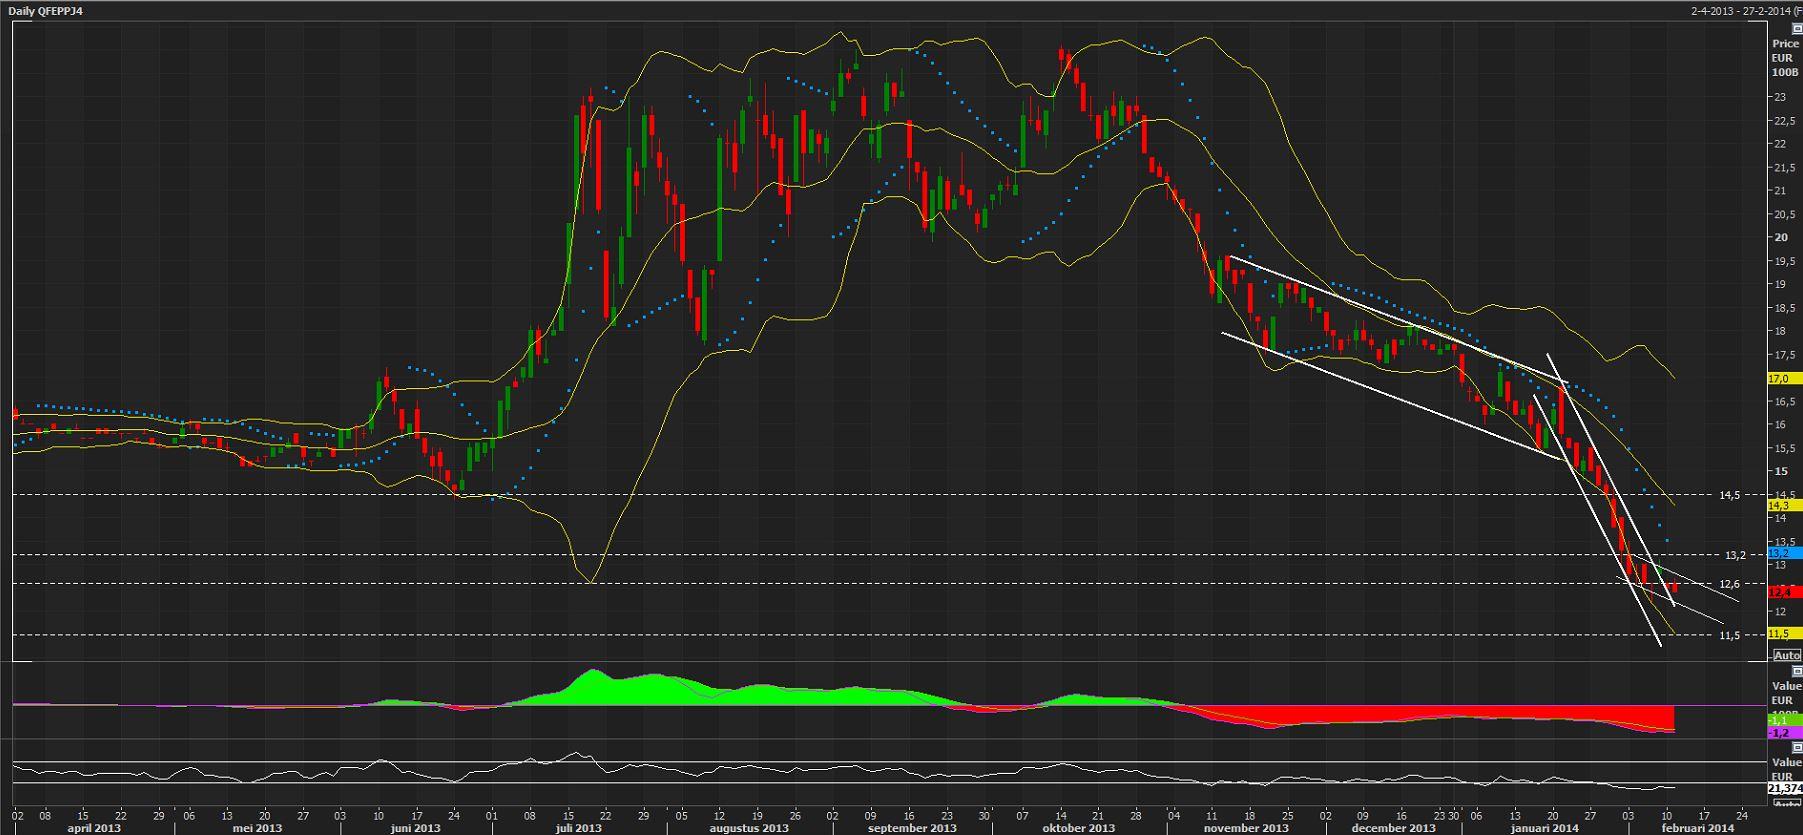
Task: Click the Auto scale button under price axis
Action: tap(1787, 655)
